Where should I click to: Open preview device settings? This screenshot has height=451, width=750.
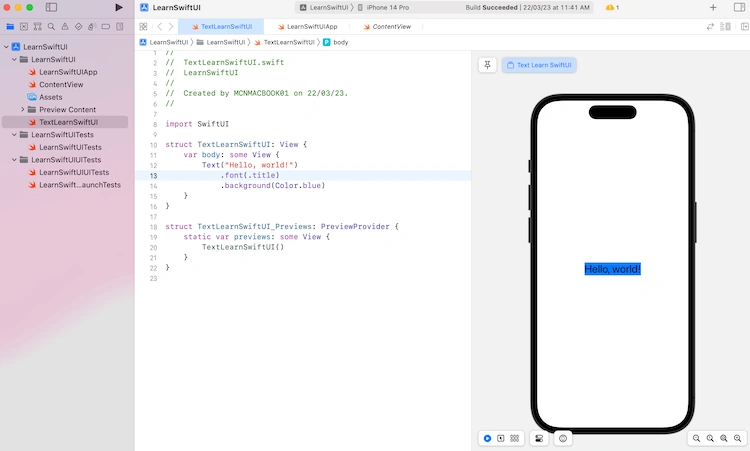pyautogui.click(x=539, y=438)
